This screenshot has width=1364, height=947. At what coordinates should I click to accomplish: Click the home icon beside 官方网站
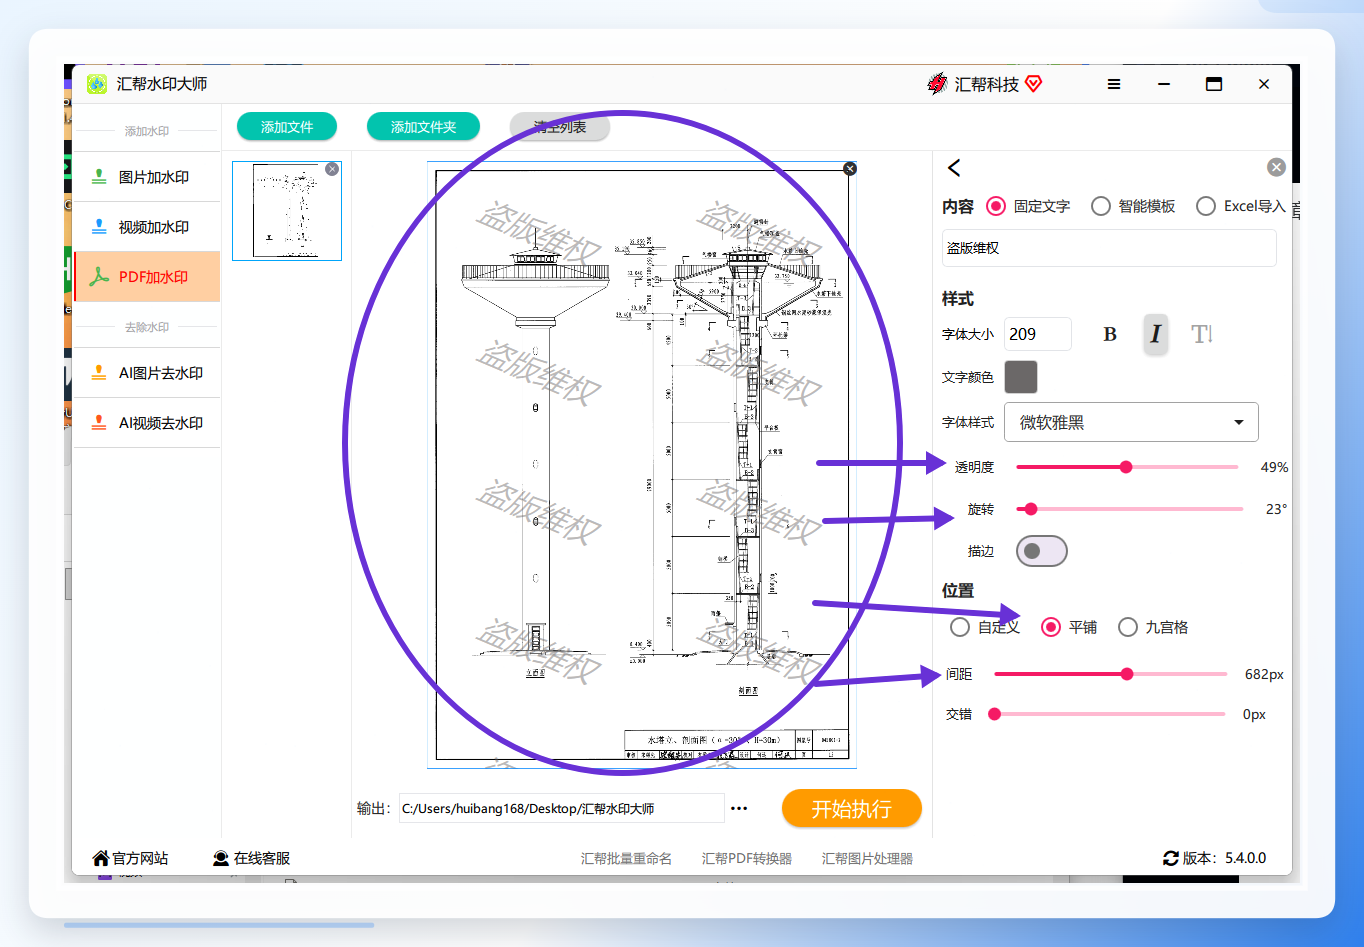tap(101, 858)
